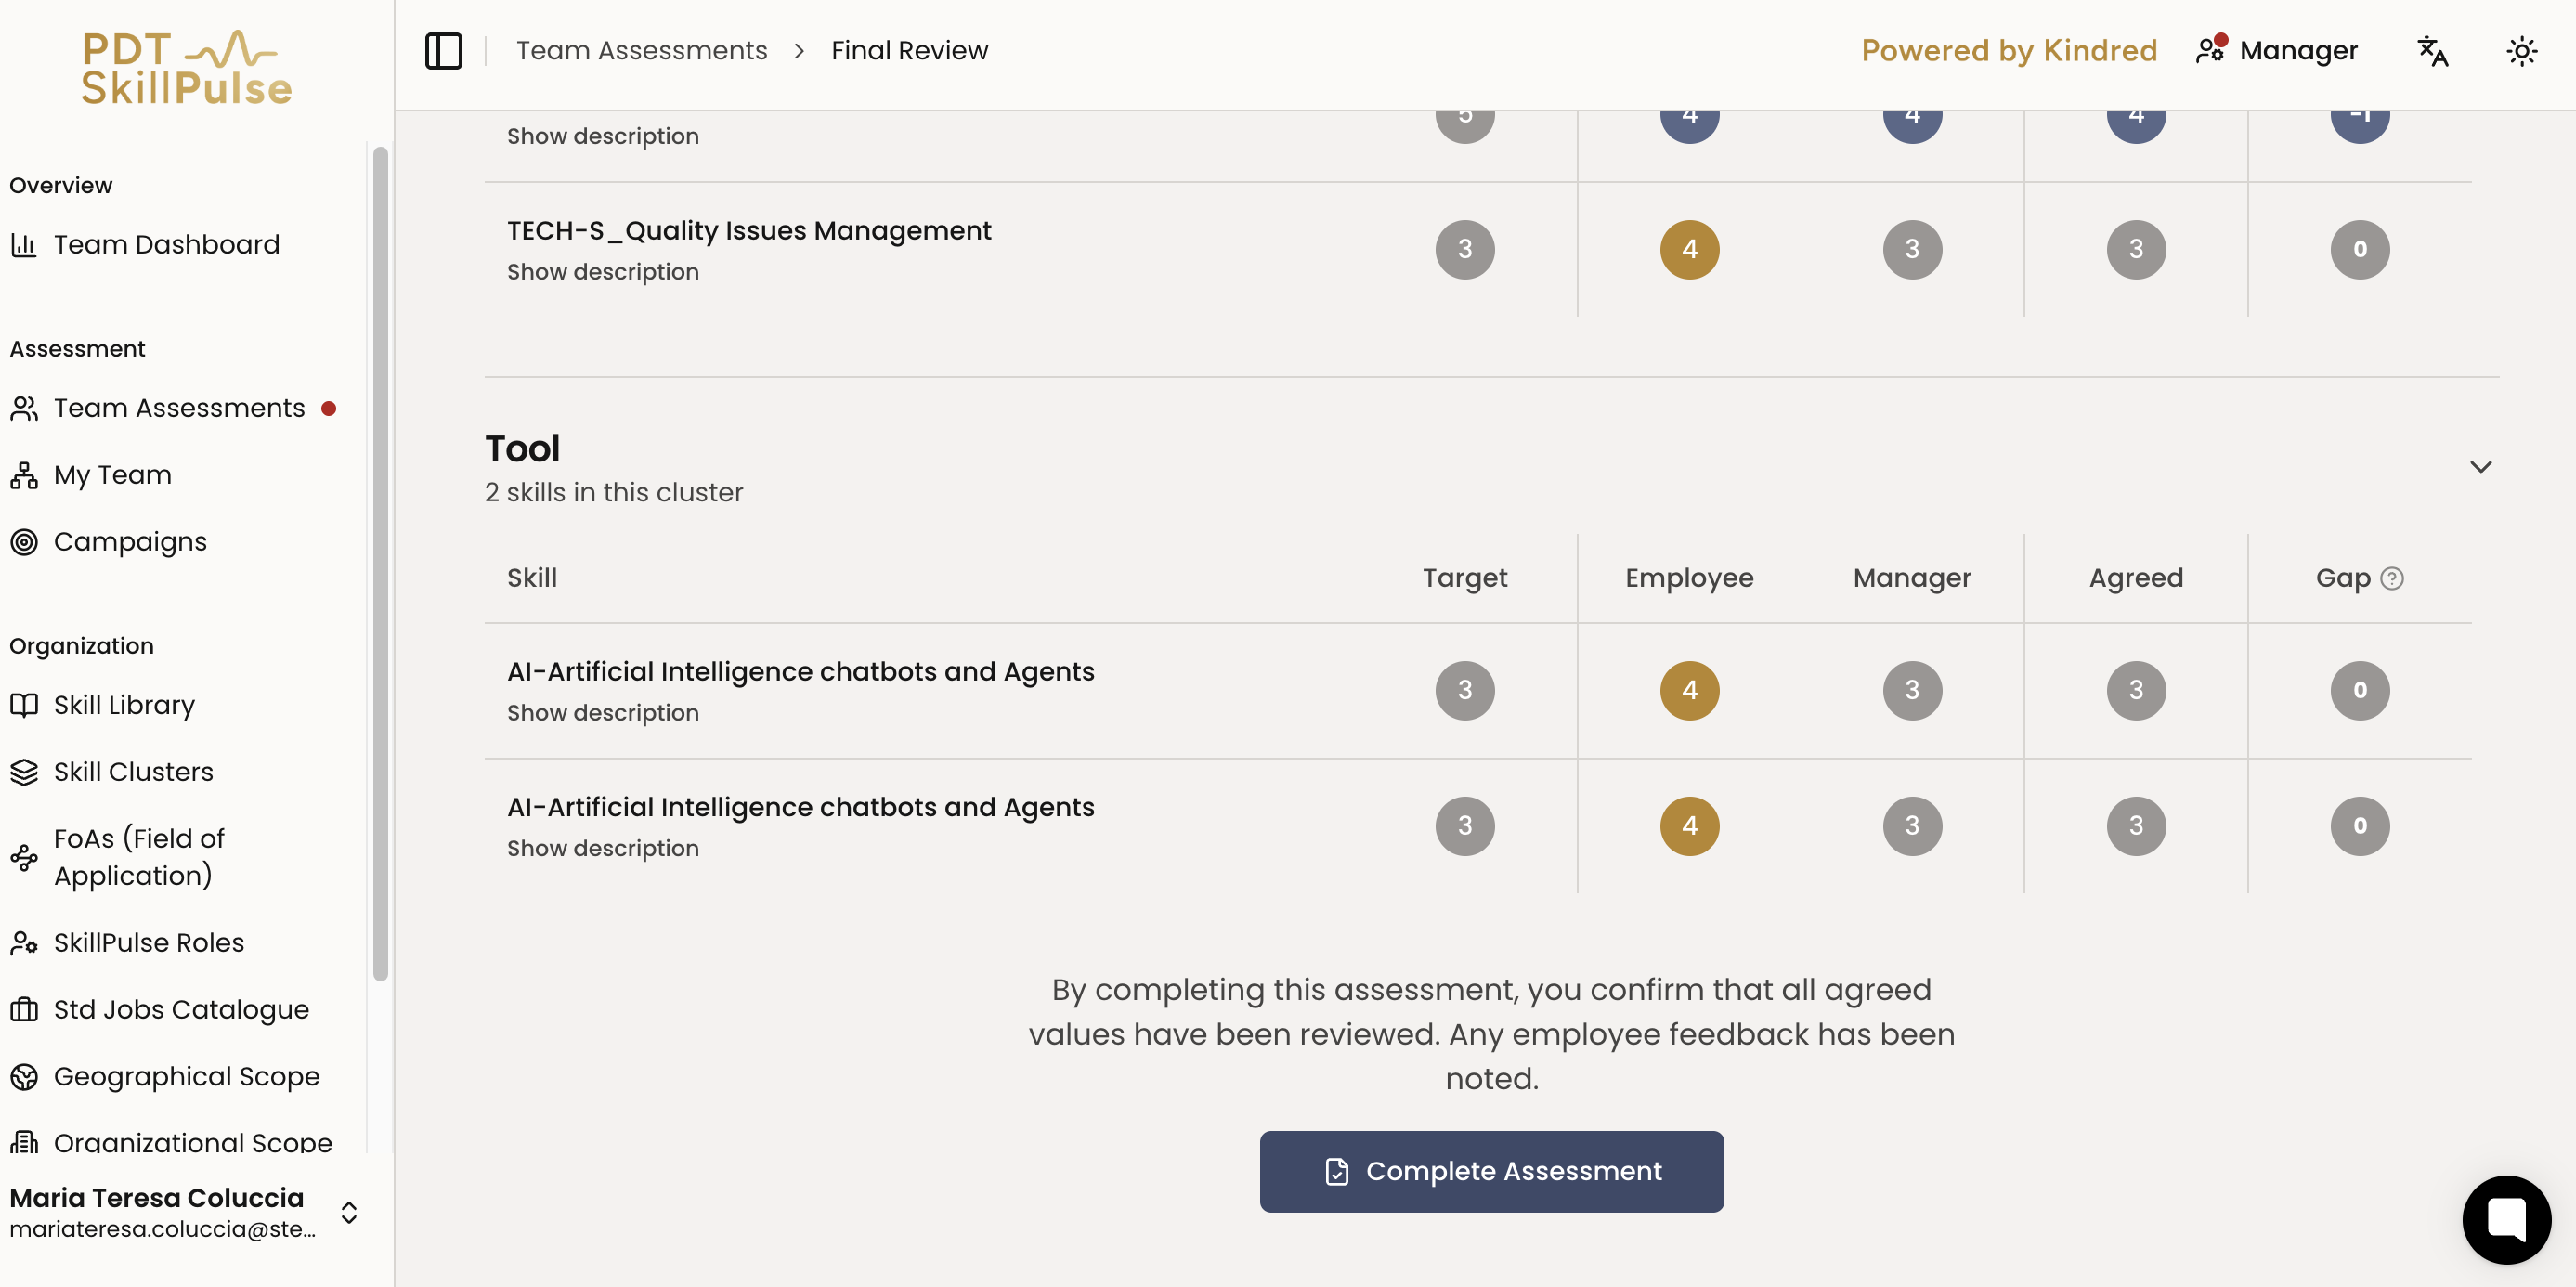This screenshot has height=1287, width=2576.
Task: Open Team Assessments in the sidebar
Action: 179,408
